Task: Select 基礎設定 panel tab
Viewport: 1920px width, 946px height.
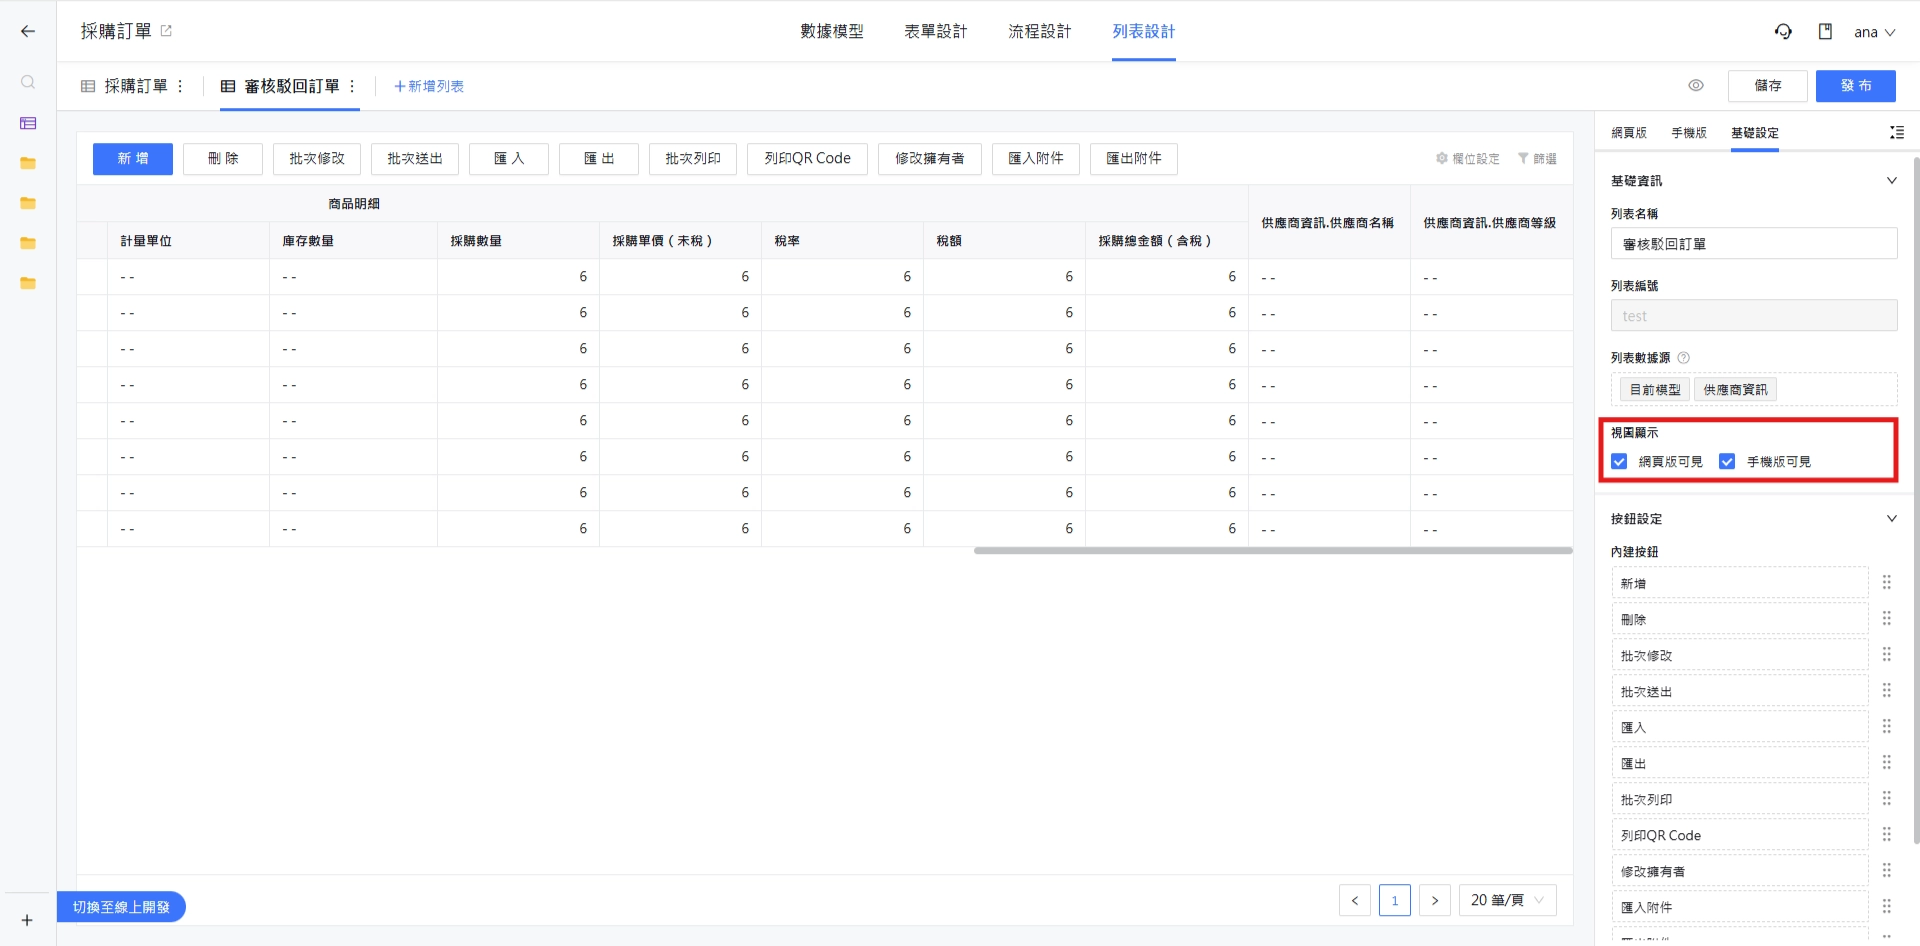Action: (1755, 132)
